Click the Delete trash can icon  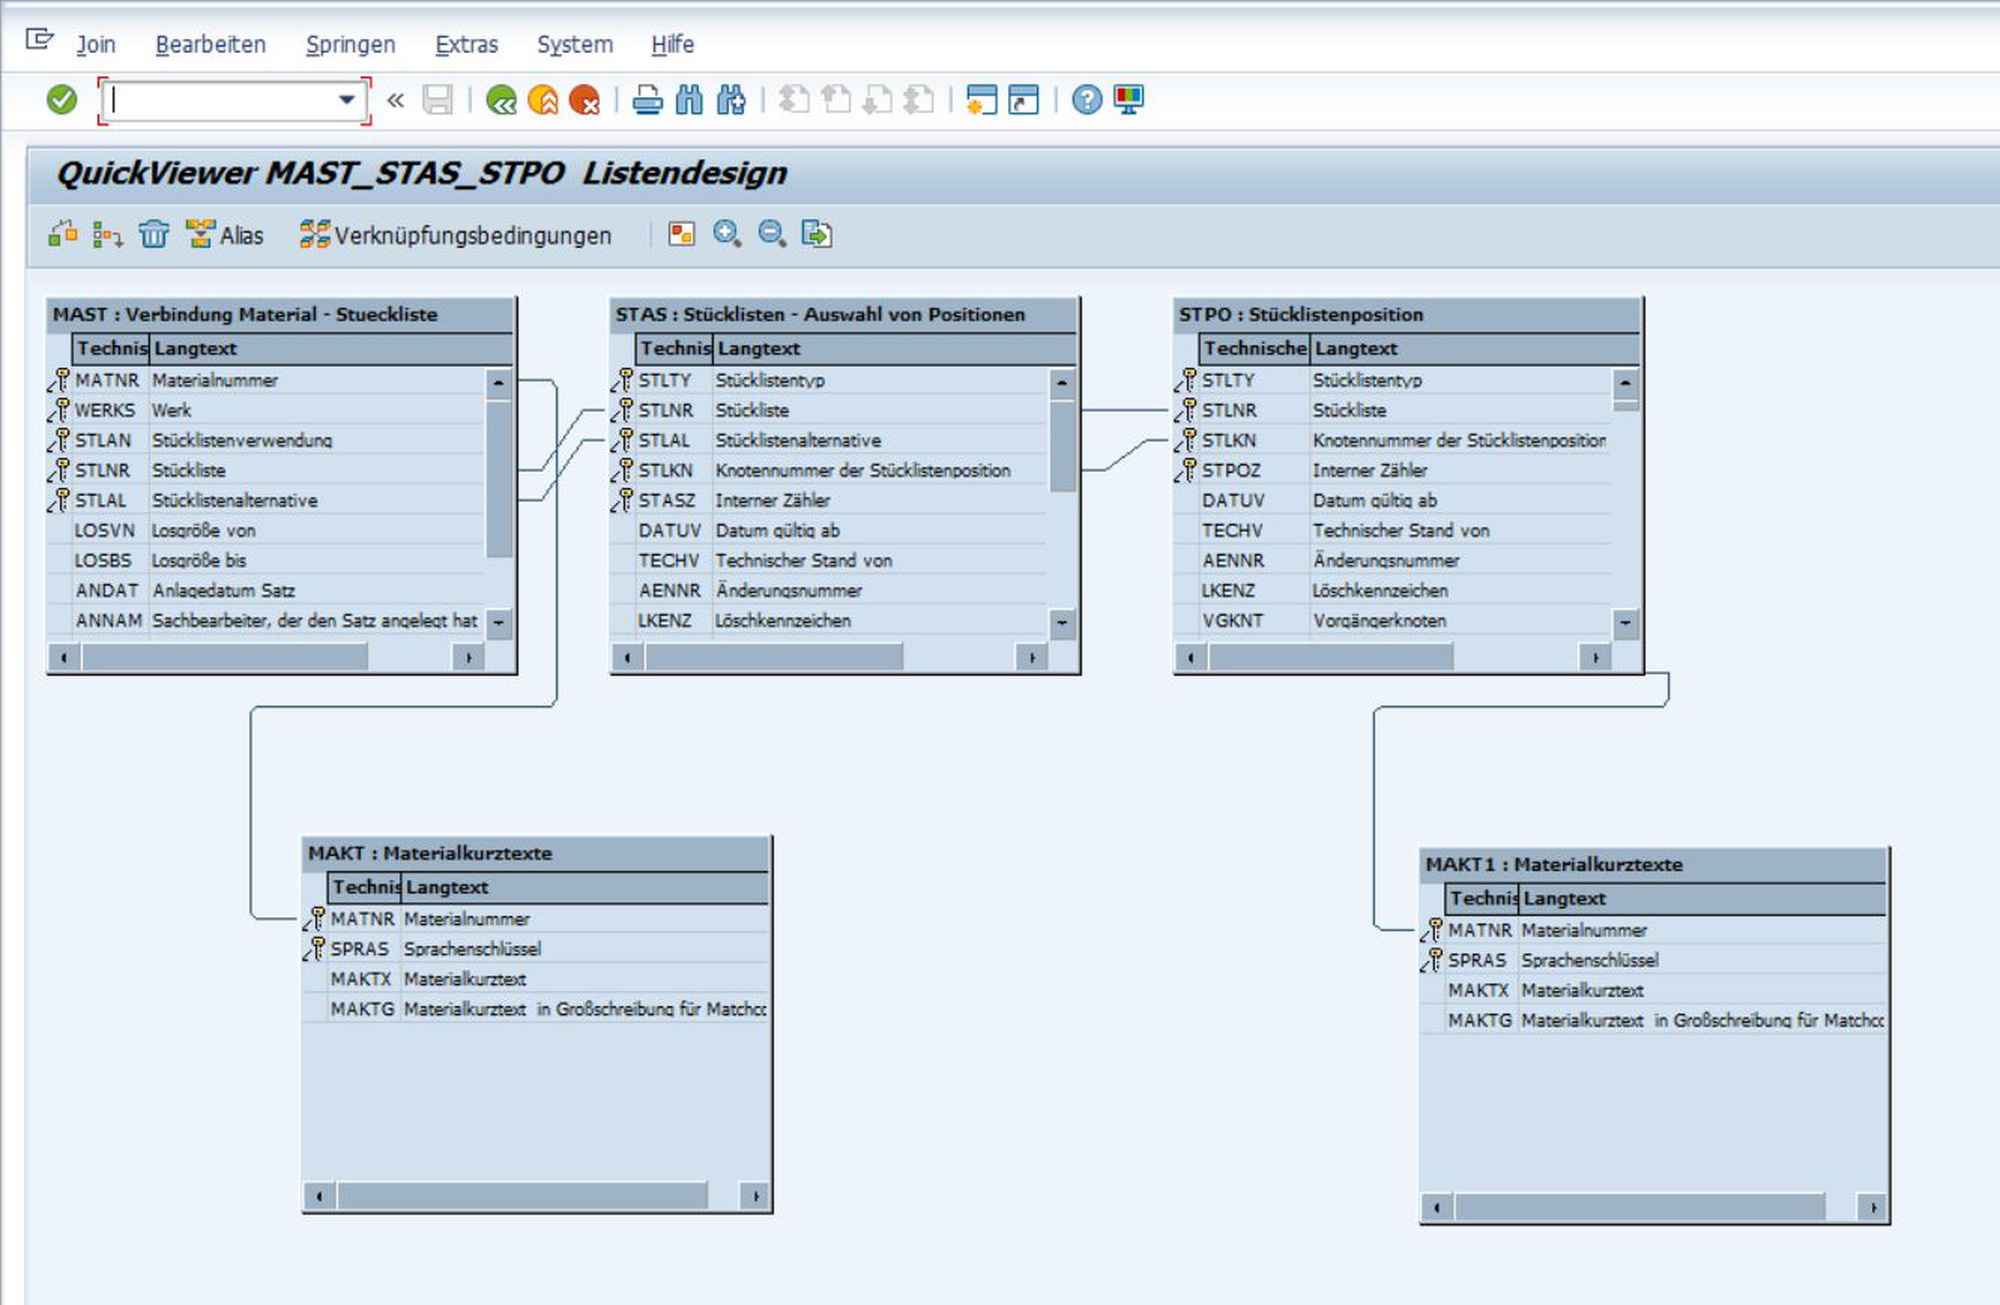tap(154, 234)
